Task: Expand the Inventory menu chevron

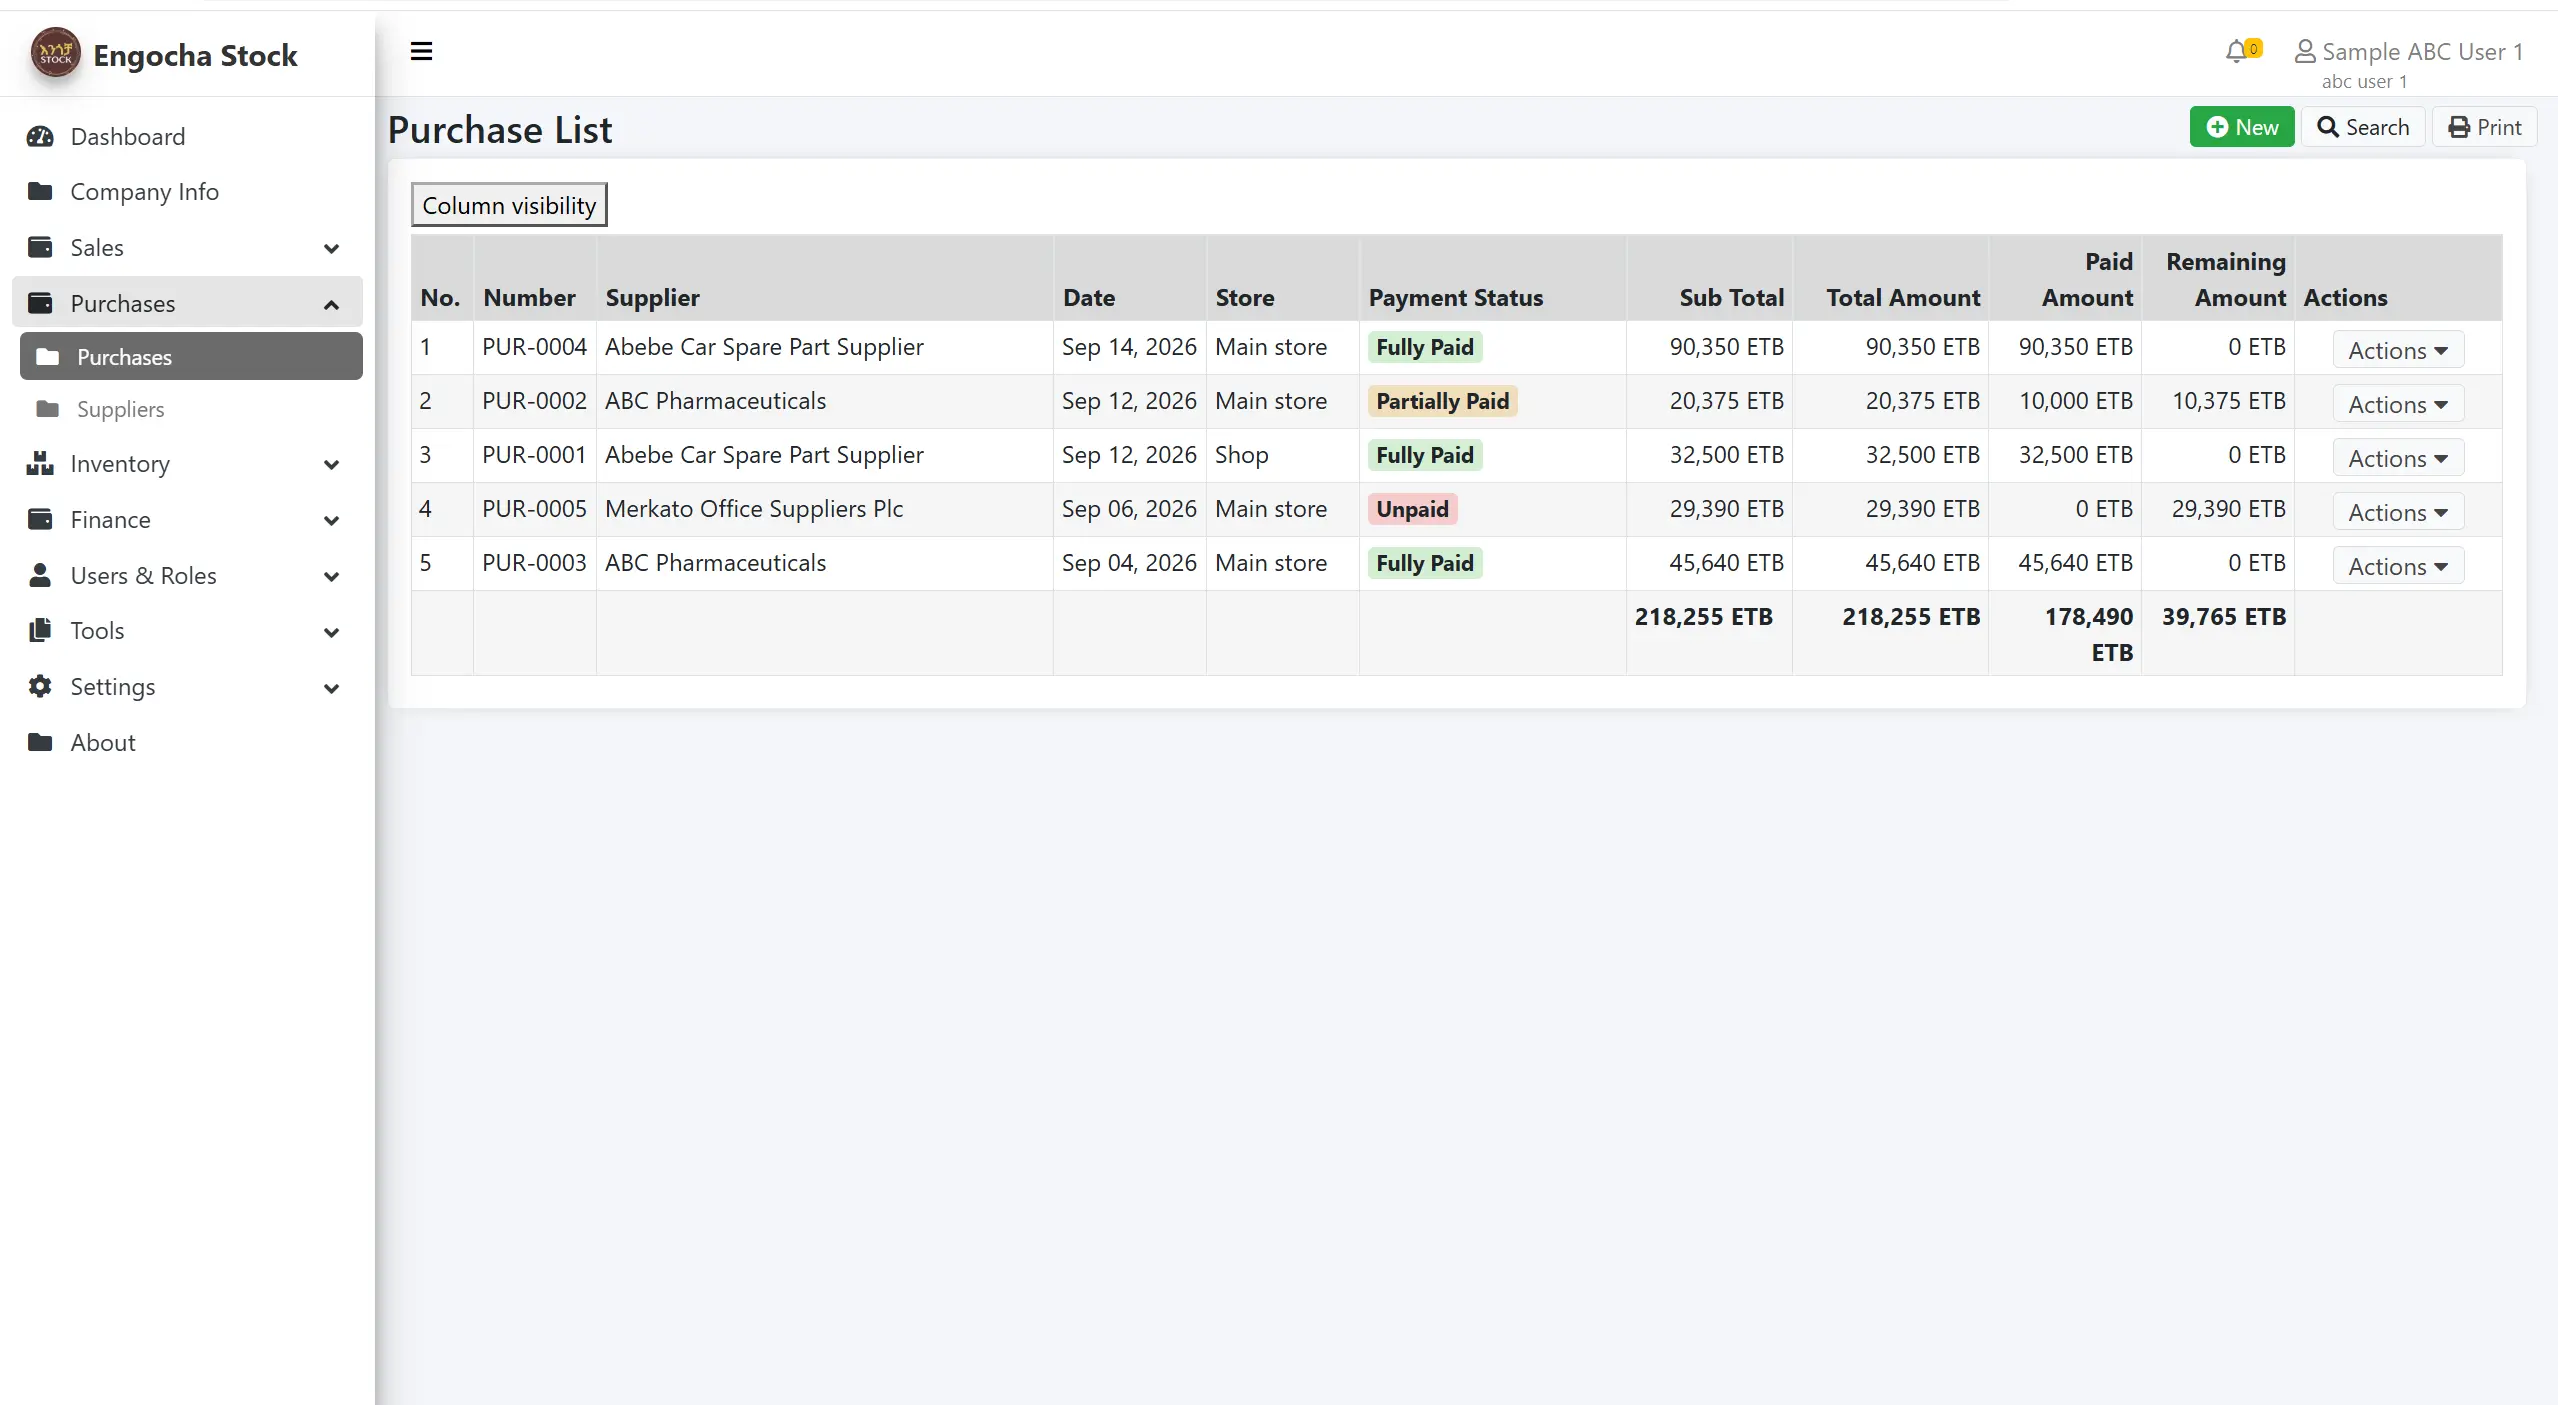Action: point(332,464)
